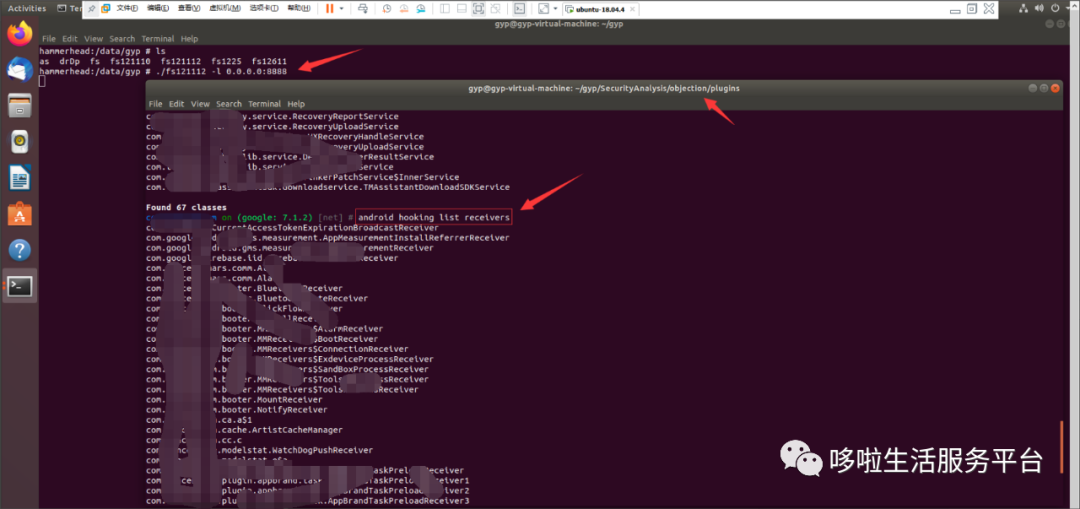Viewport: 1080px width, 509px height.
Task: Toggle the library sidebar view icon
Action: click(444, 8)
